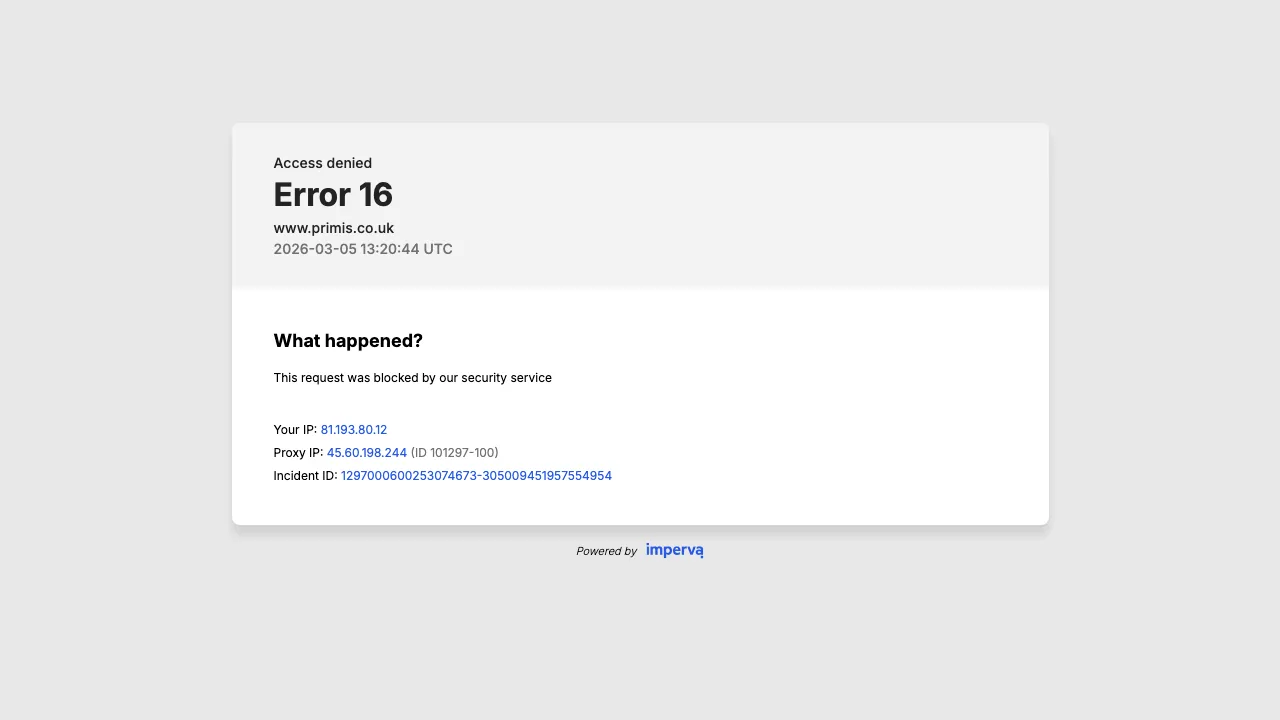Click the 81.193.80.12 IP address
Viewport: 1280px width, 720px height.
(x=353, y=430)
